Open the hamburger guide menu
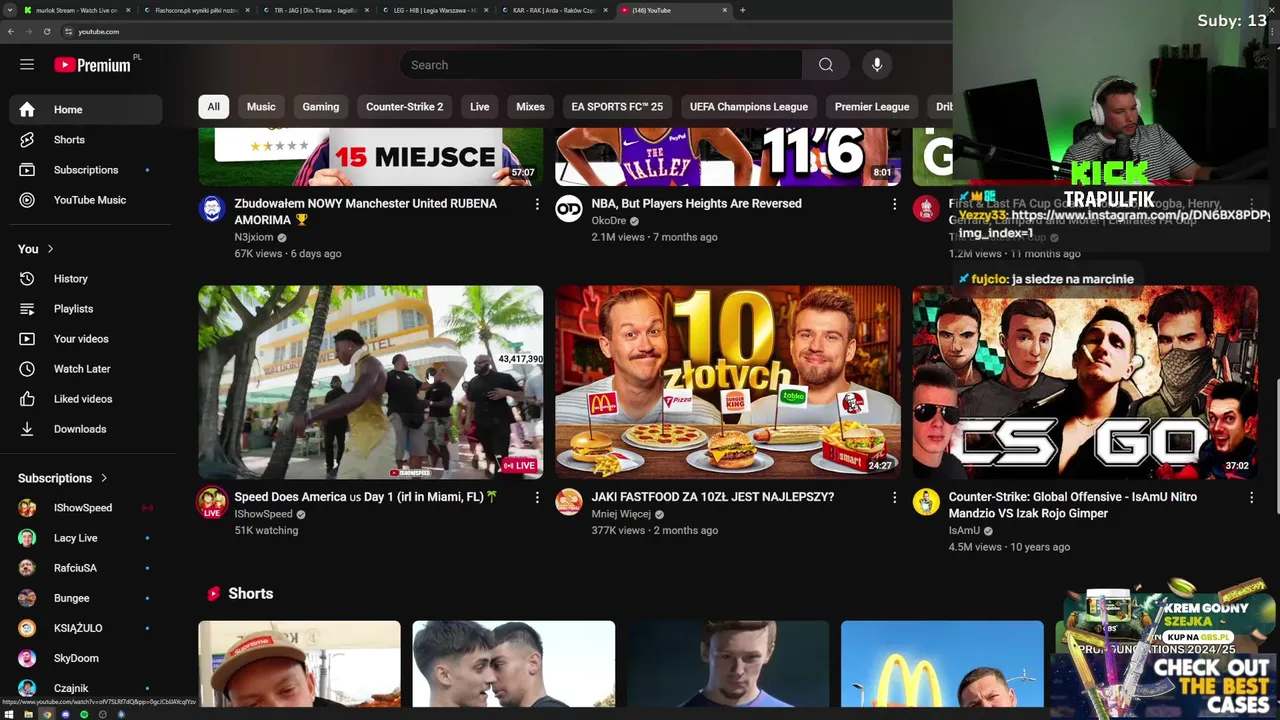This screenshot has height=720, width=1280. (27, 65)
